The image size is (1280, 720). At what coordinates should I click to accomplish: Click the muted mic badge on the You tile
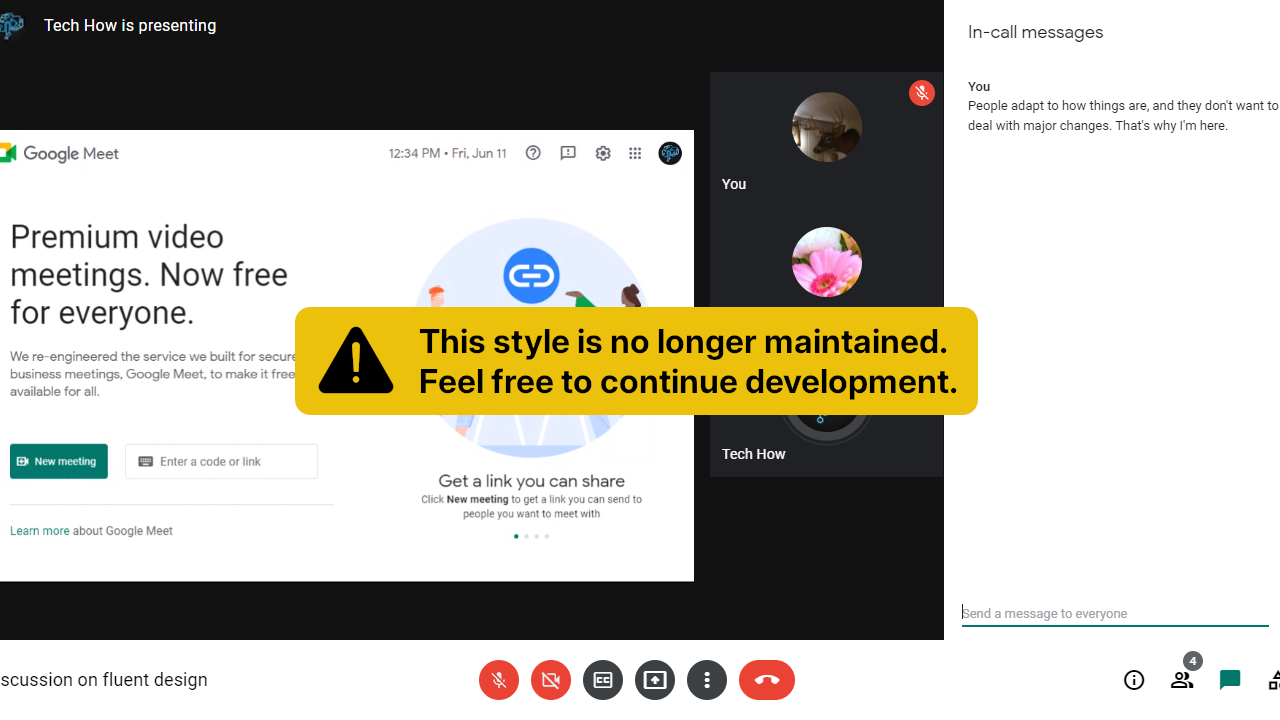pyautogui.click(x=921, y=92)
